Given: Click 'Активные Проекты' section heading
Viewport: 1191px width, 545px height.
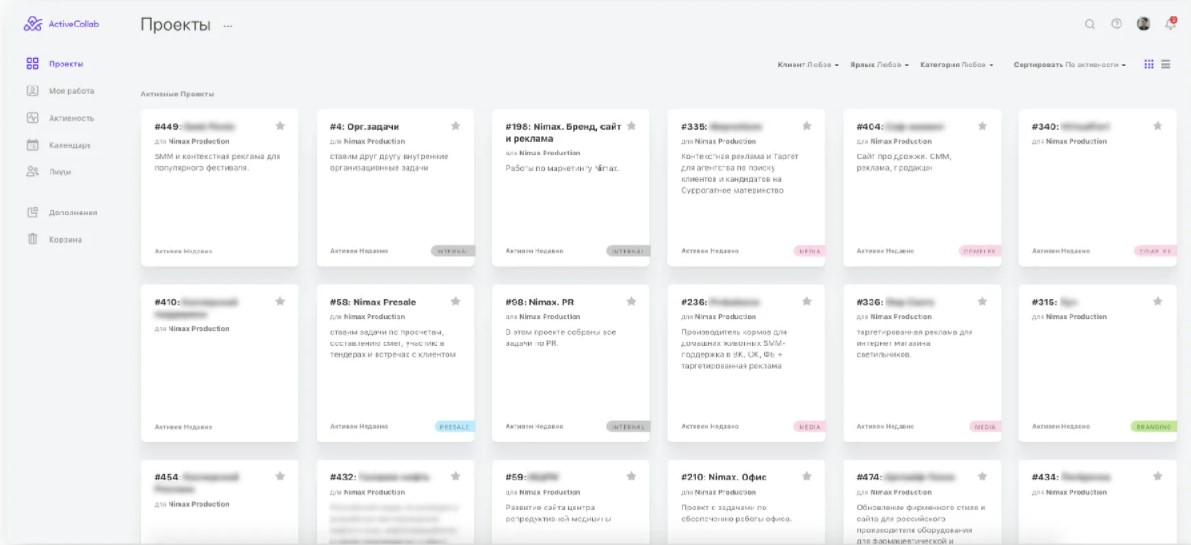Looking at the screenshot, I should [177, 94].
